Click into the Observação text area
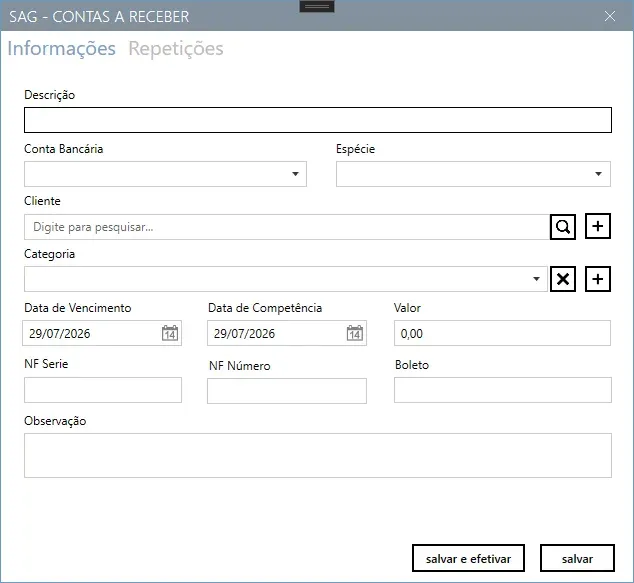634x583 pixels. pos(318,456)
